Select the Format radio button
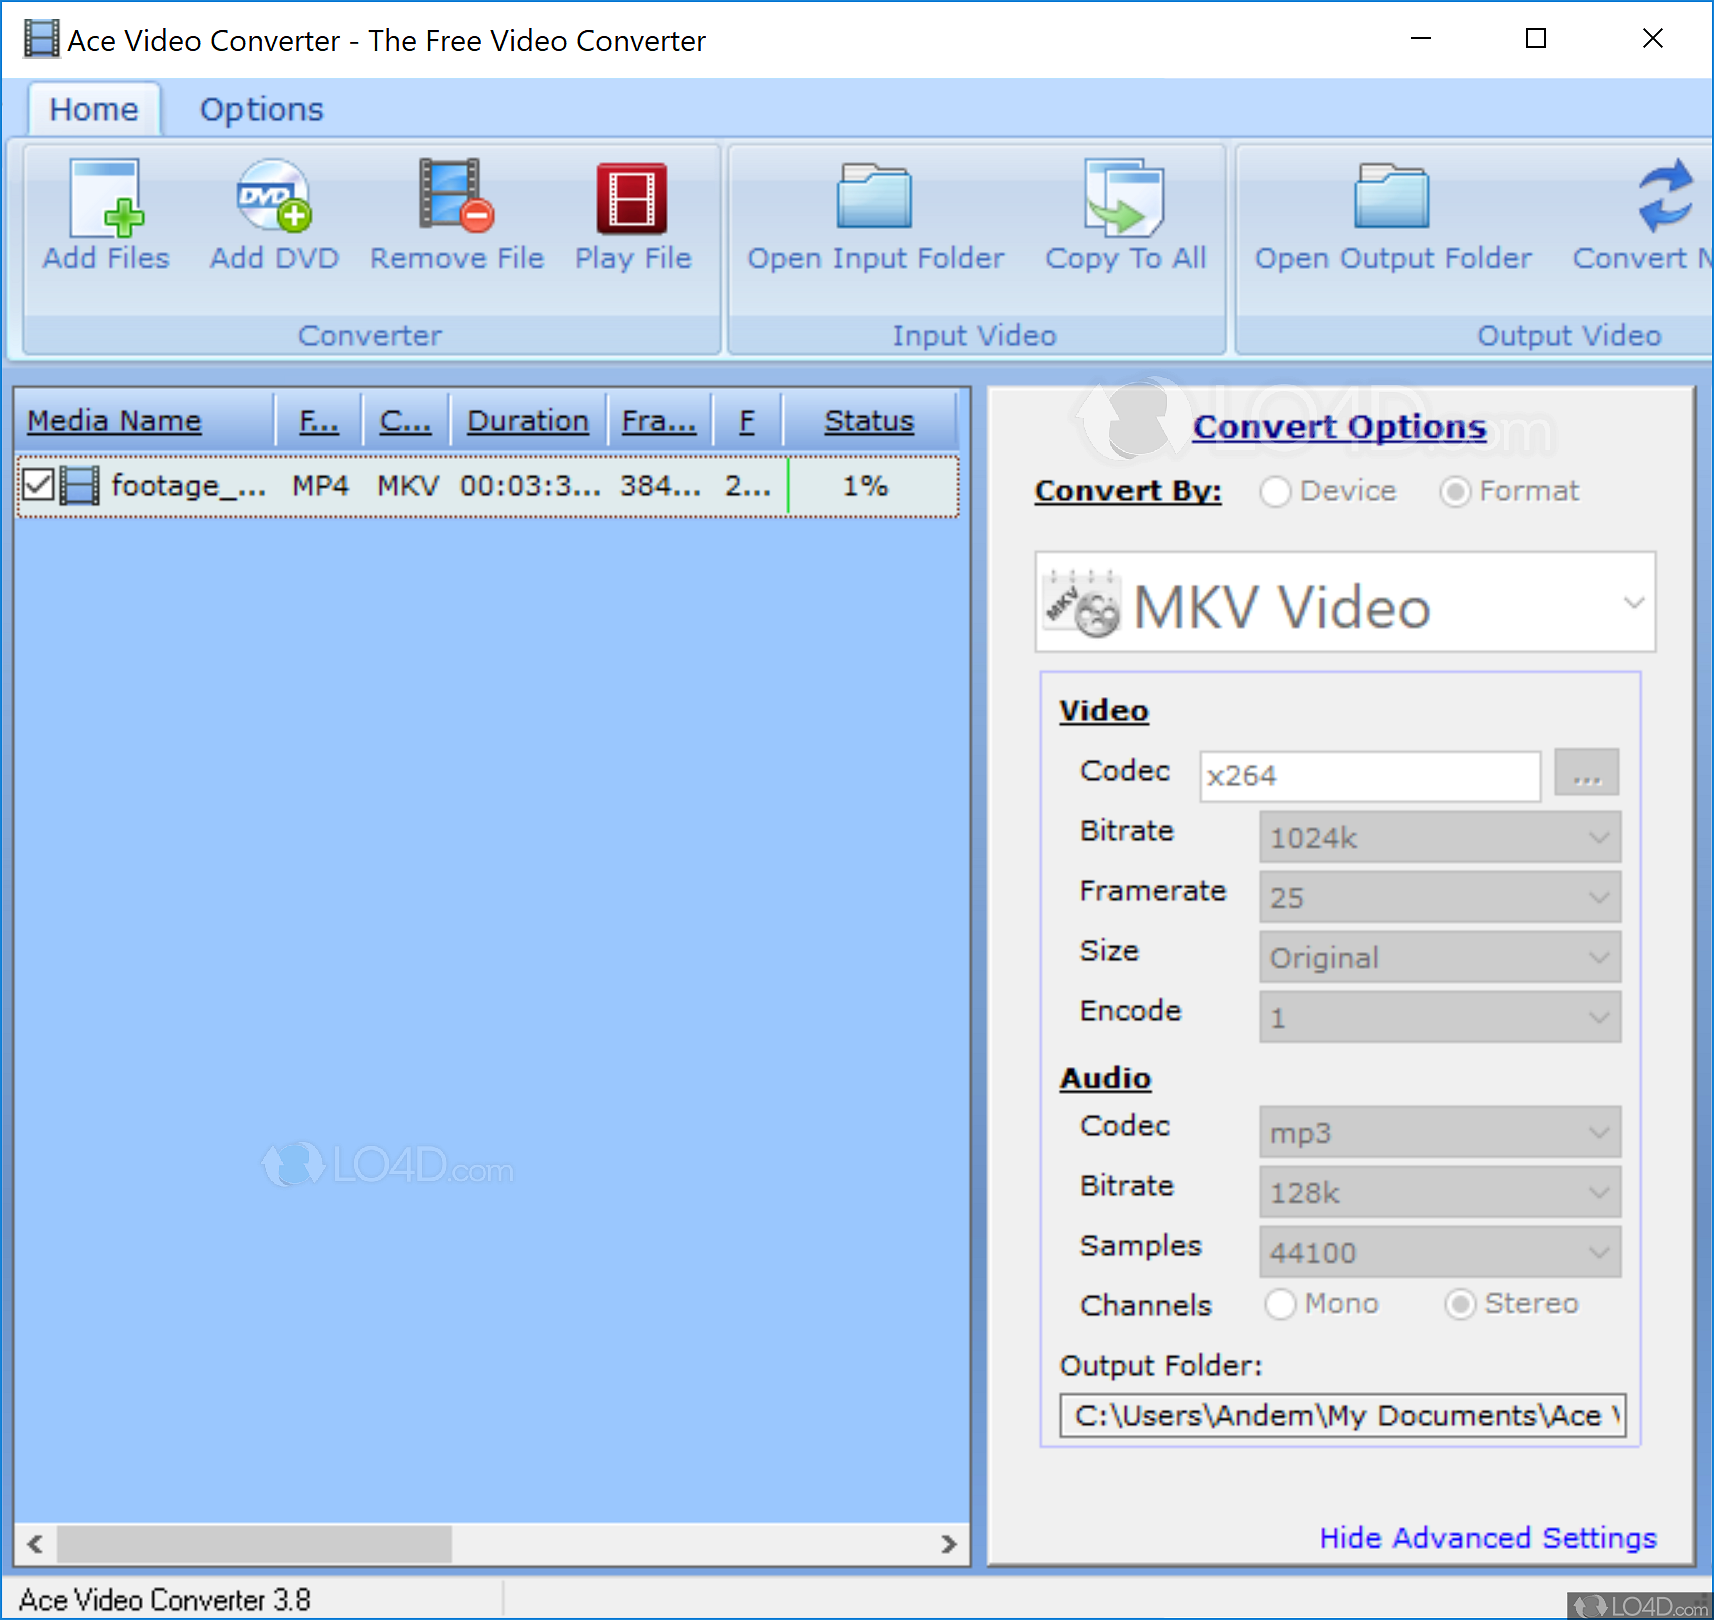The width and height of the screenshot is (1714, 1620). click(1455, 491)
